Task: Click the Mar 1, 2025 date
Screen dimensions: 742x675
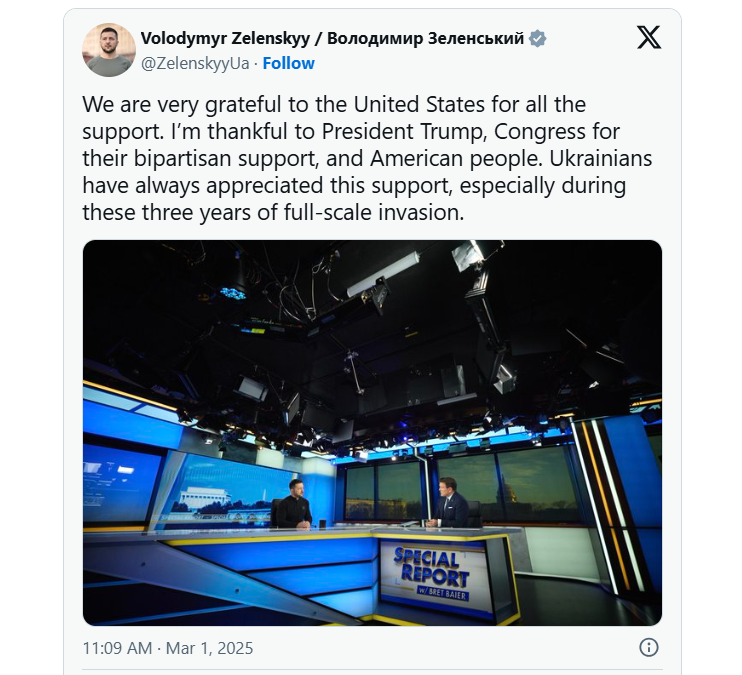Action: (x=210, y=648)
